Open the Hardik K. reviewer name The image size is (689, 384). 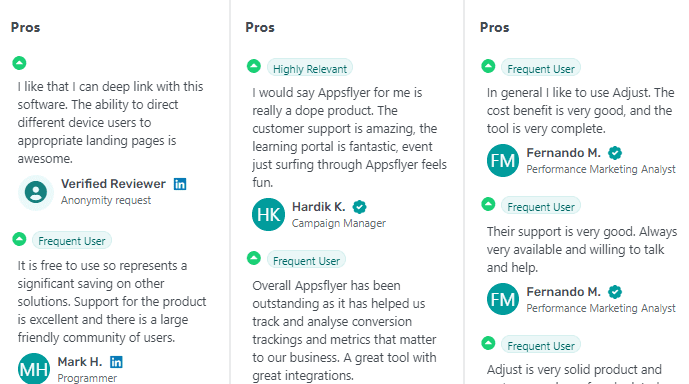319,206
